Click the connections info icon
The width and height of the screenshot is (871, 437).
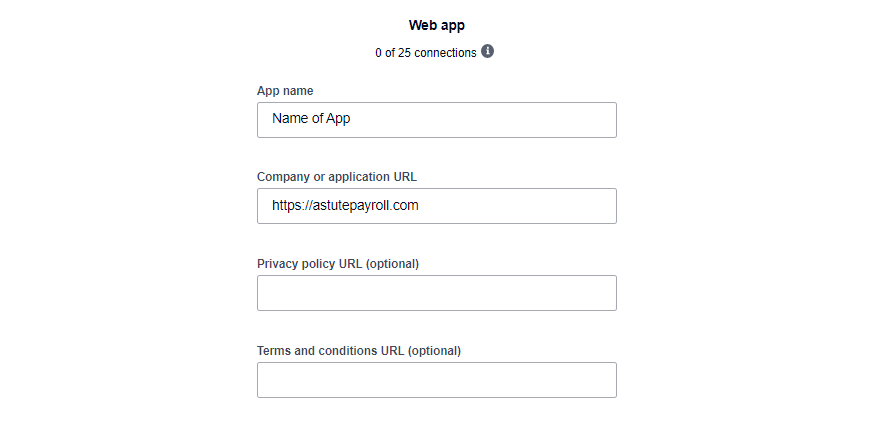tap(488, 51)
